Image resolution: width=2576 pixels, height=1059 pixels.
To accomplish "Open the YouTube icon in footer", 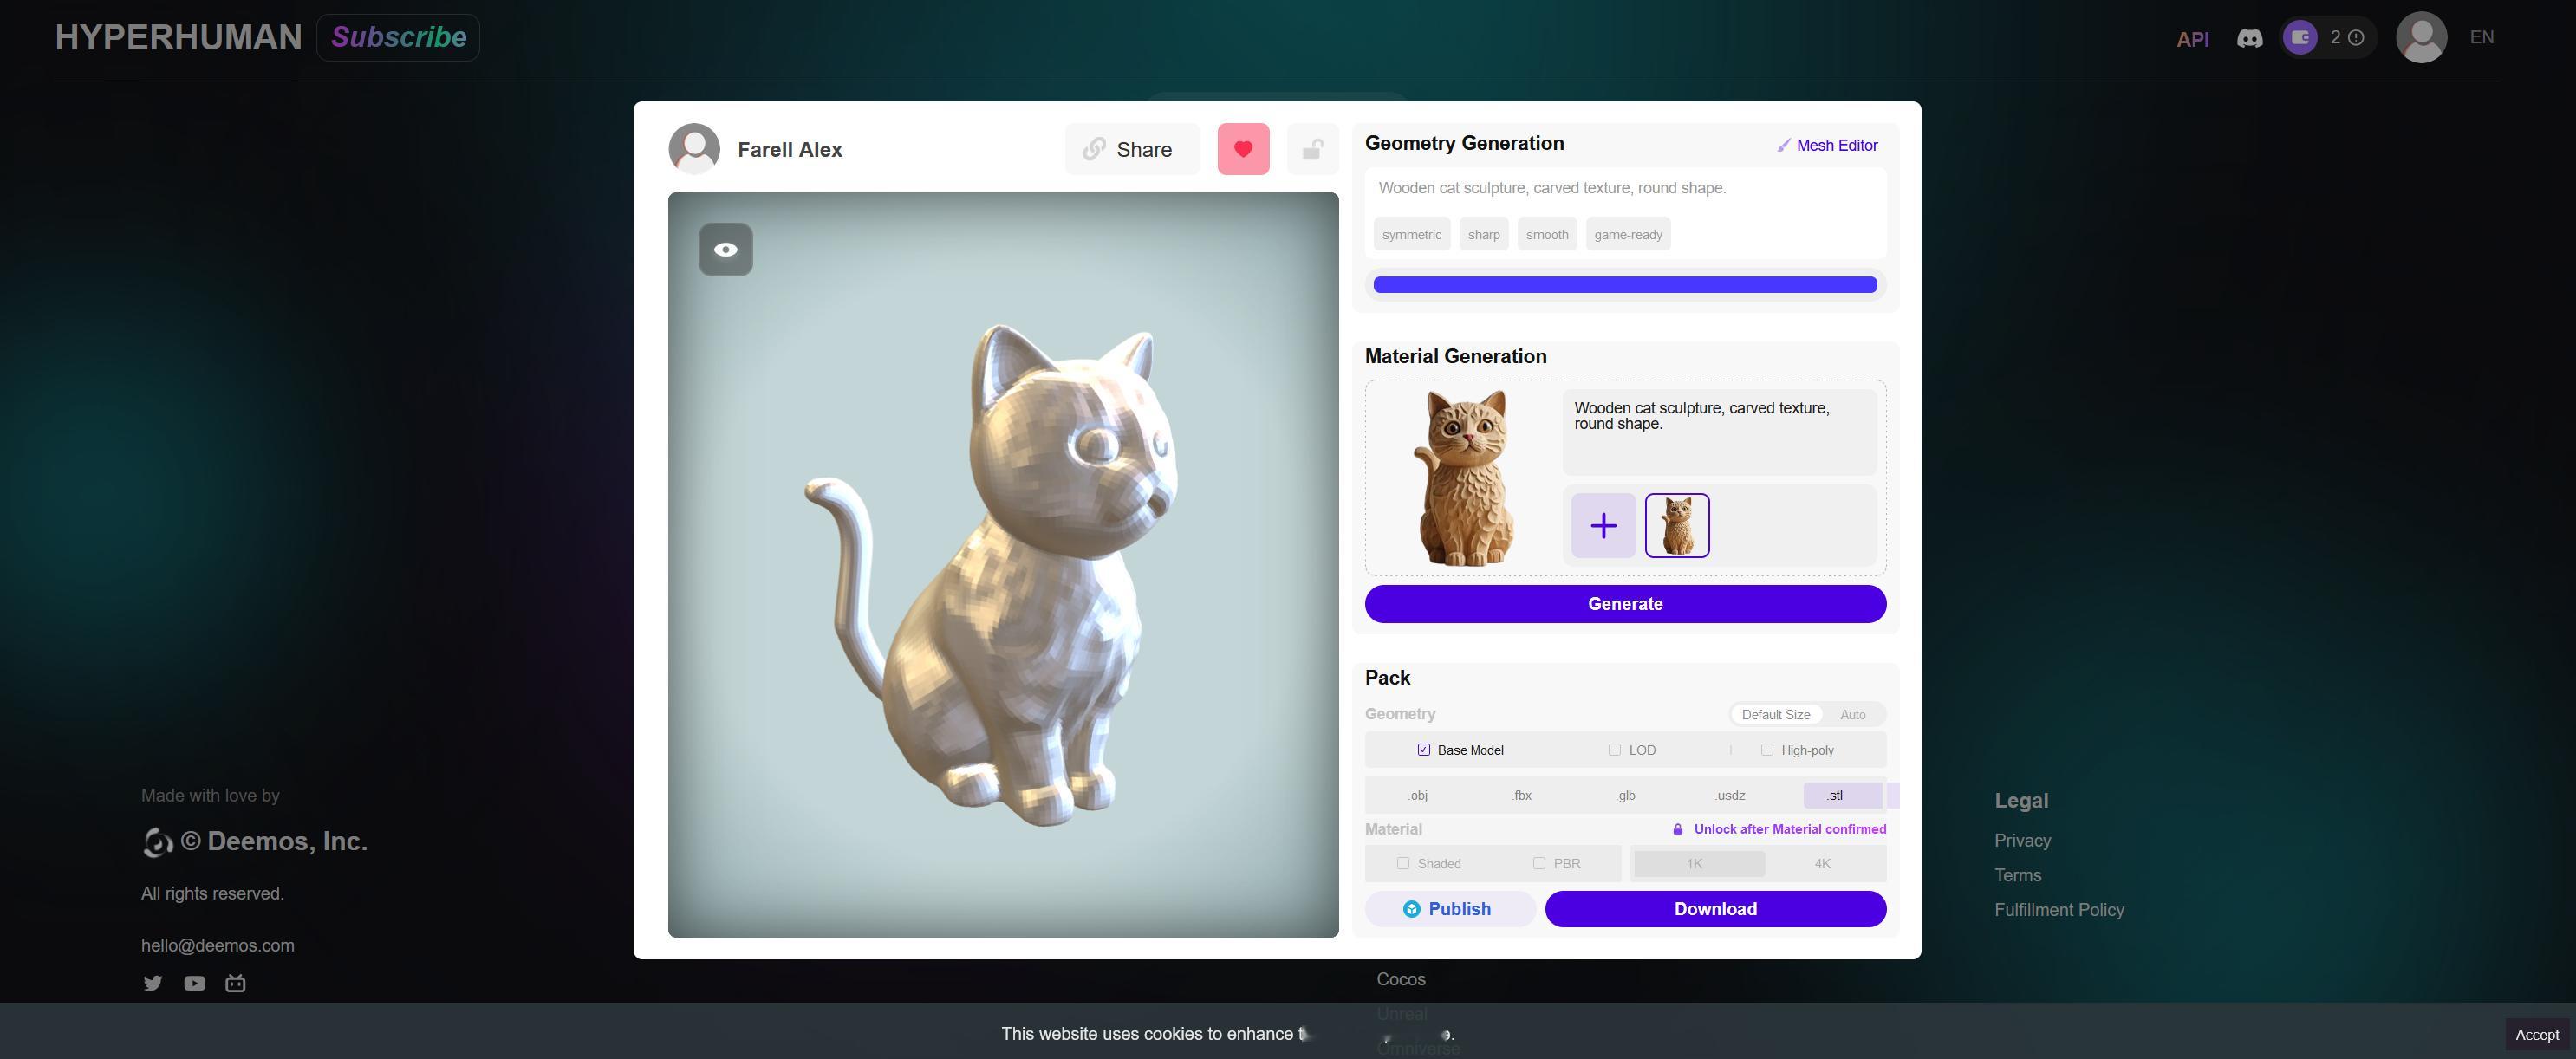I will 194,983.
